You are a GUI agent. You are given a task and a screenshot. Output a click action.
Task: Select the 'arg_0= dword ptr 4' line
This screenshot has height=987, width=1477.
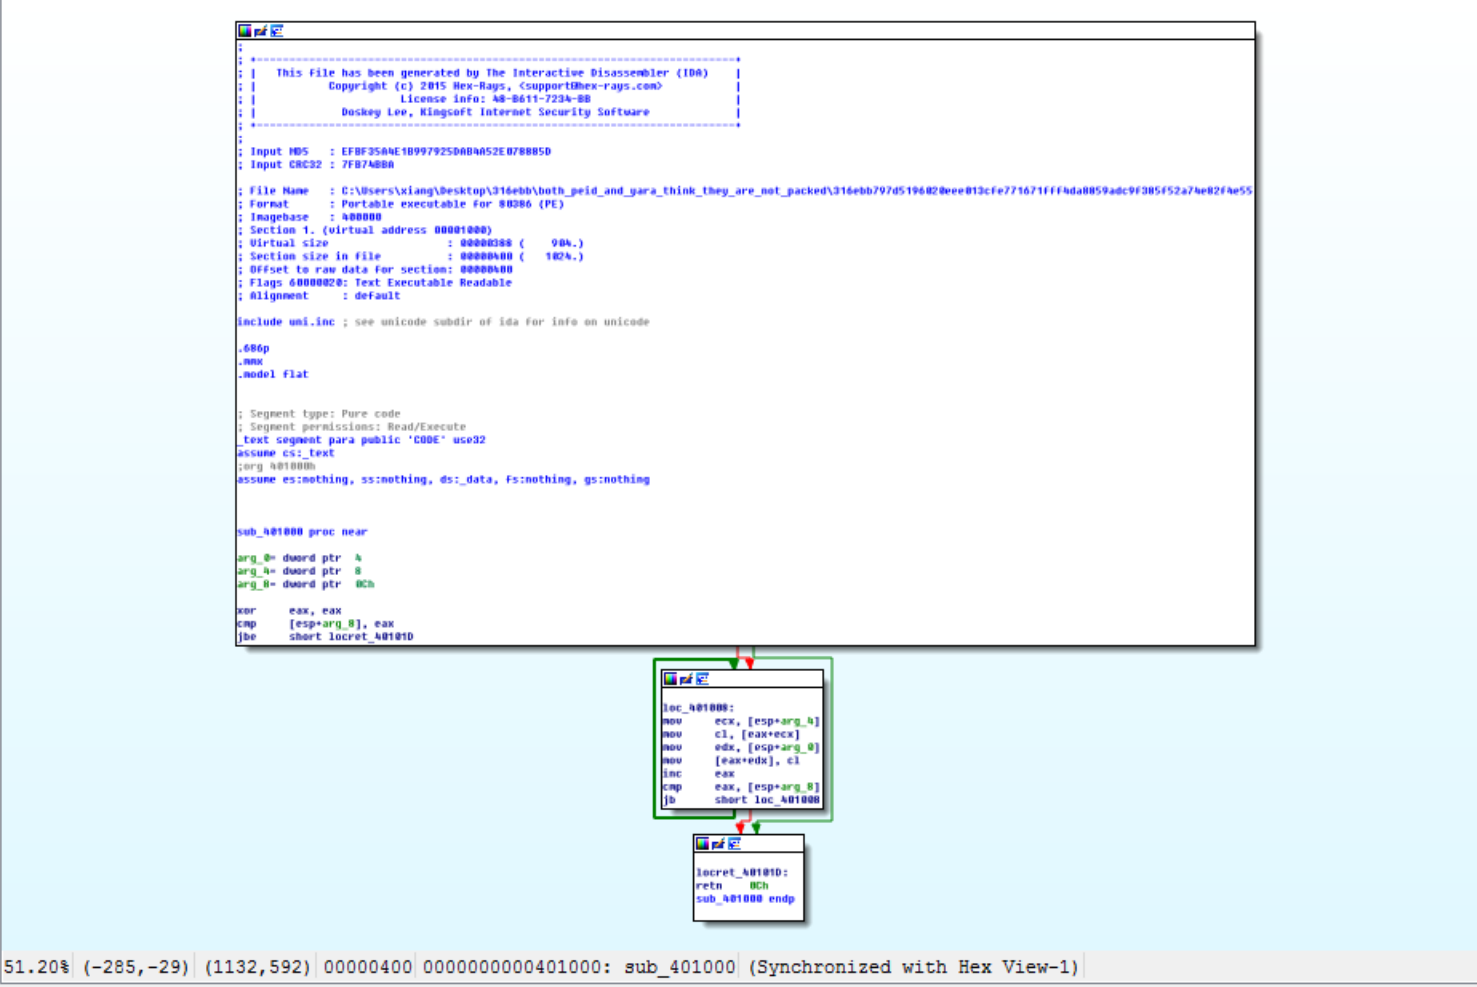tap(300, 558)
